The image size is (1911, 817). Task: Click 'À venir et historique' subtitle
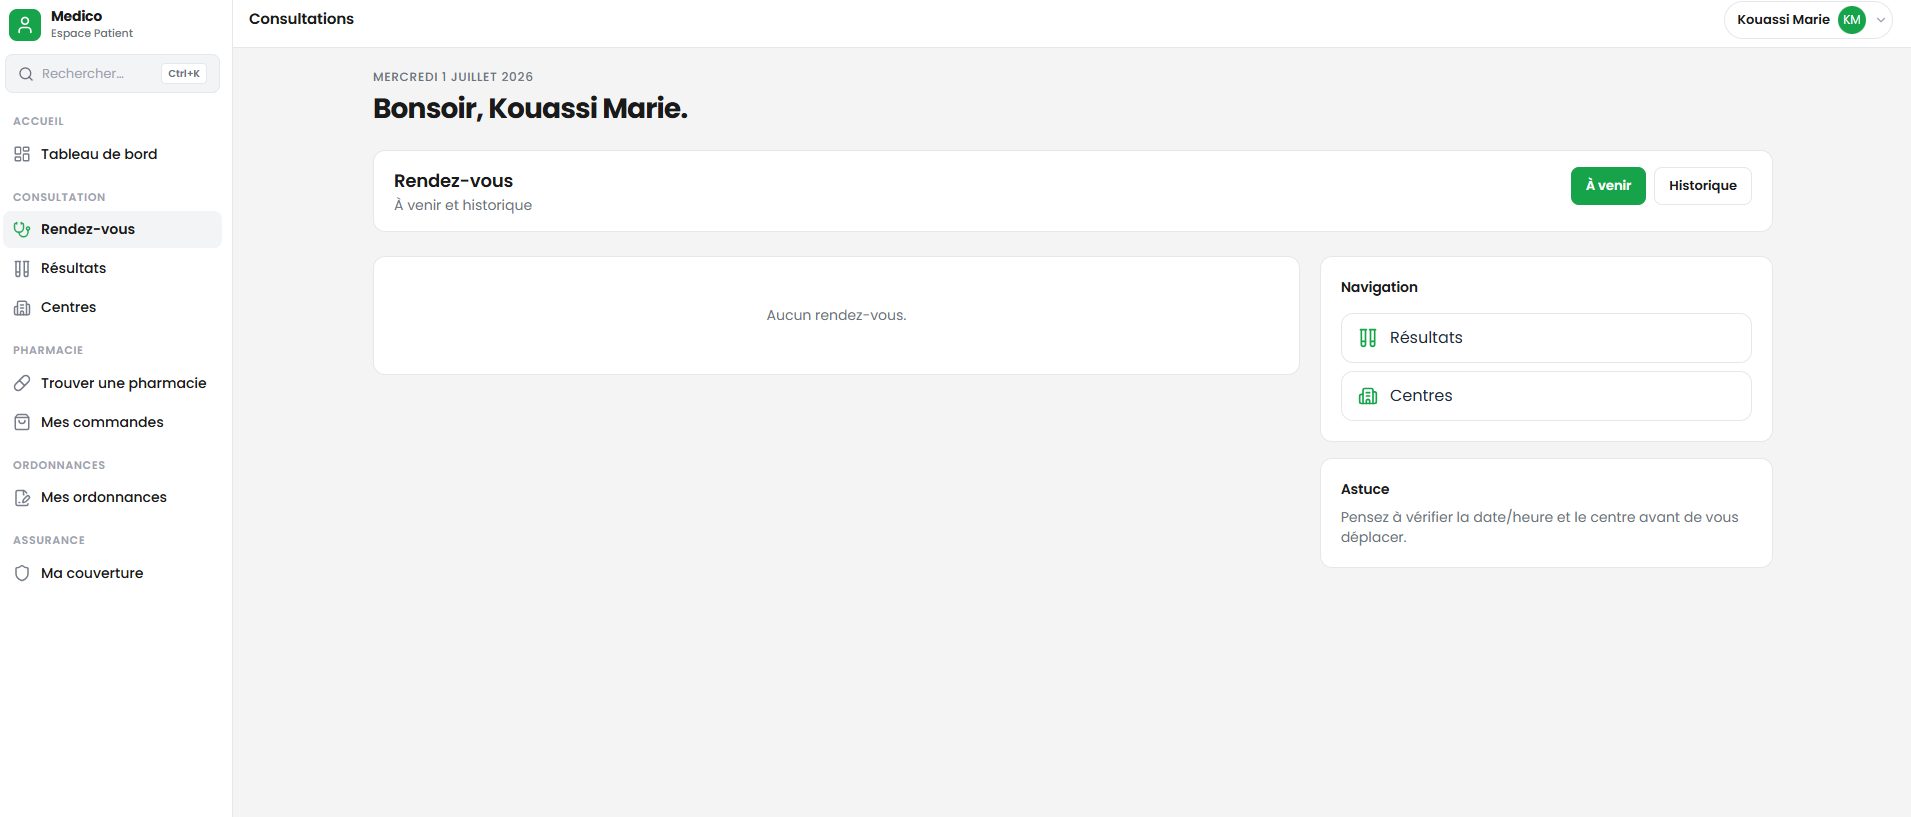463,205
